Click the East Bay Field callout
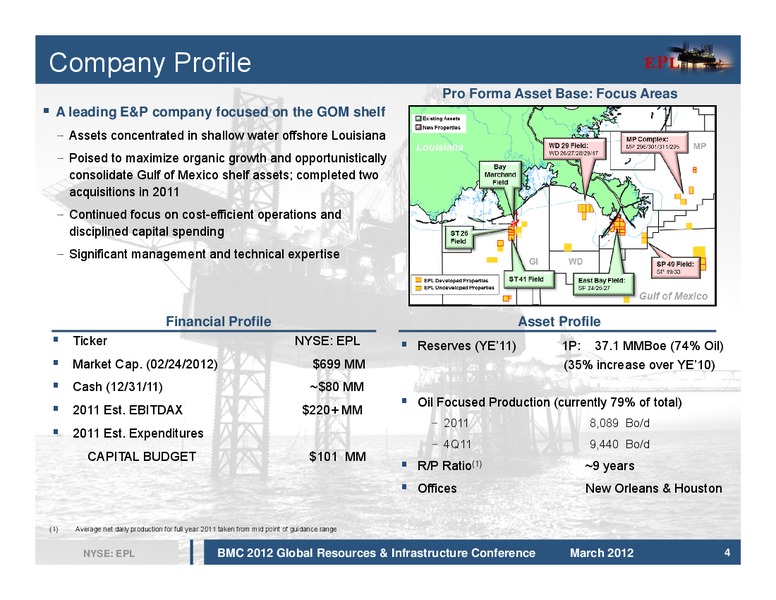The width and height of the screenshot is (776, 600). click(602, 284)
